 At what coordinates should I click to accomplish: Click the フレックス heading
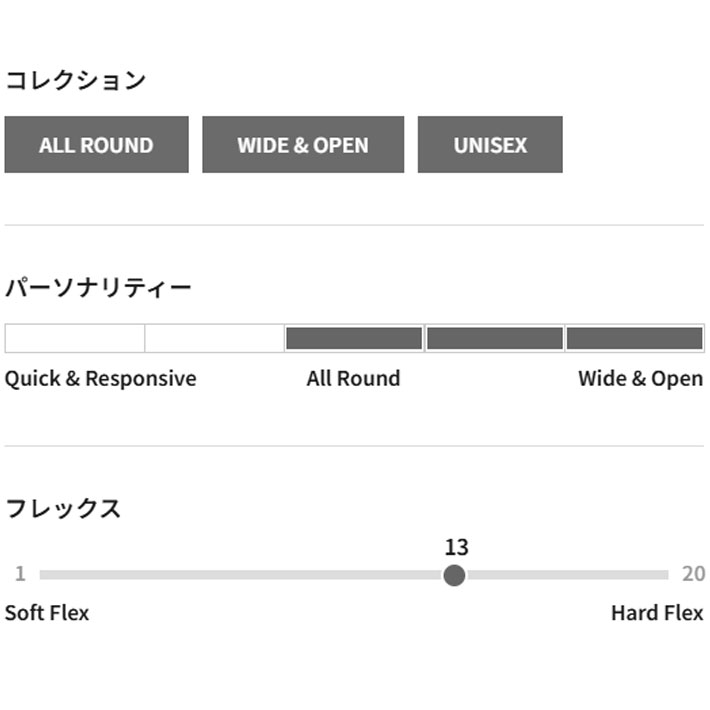pos(63,508)
